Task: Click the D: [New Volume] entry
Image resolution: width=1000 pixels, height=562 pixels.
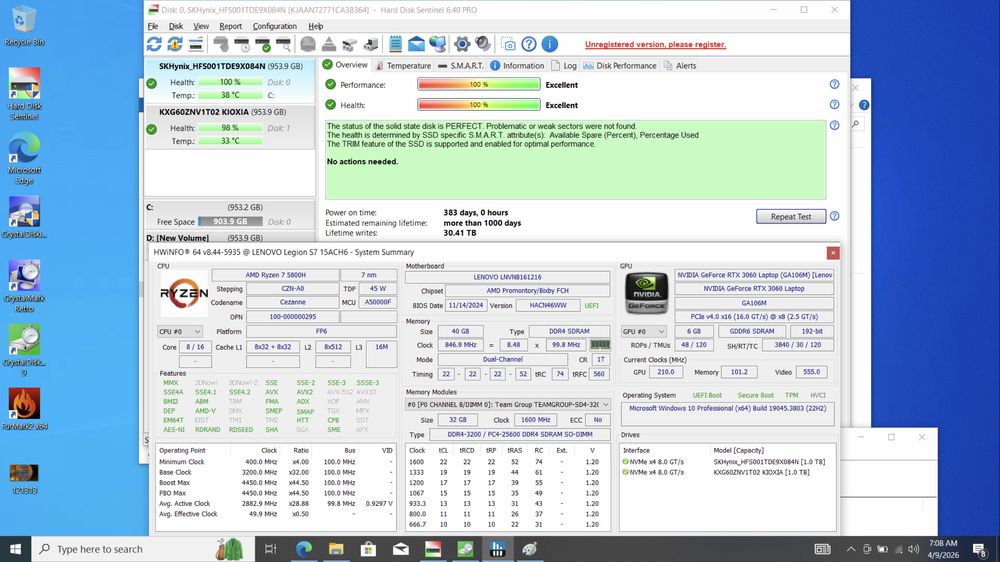Action: (x=230, y=237)
